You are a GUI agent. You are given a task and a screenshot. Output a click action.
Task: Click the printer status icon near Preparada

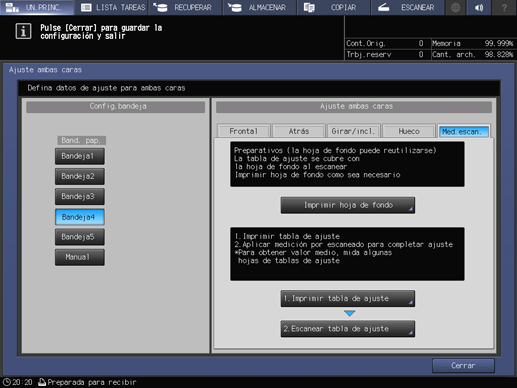click(42, 382)
